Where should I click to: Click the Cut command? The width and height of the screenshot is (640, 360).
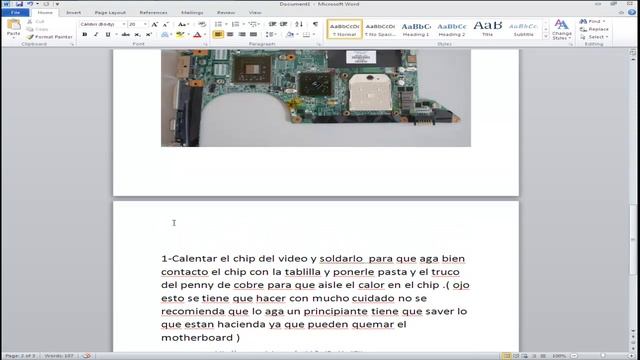coord(36,21)
